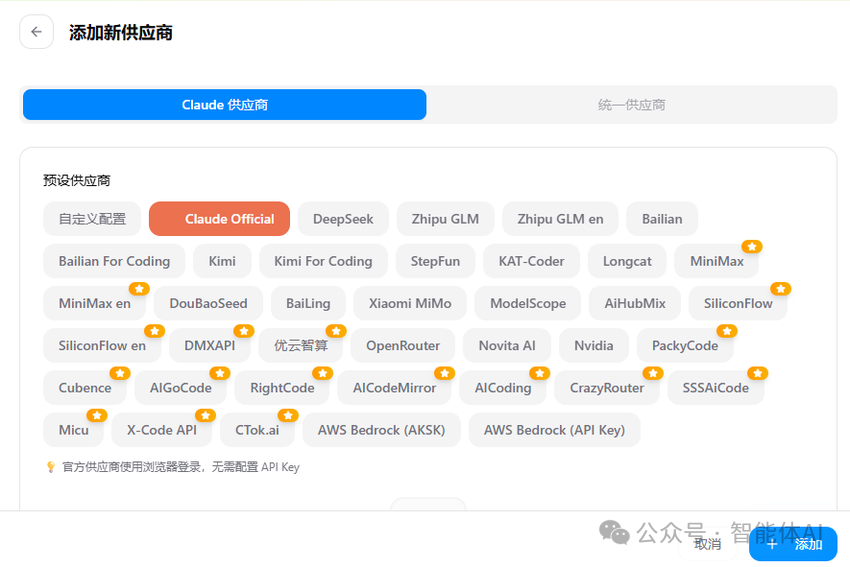Select the Kimi preset
The height and width of the screenshot is (567, 850).
[222, 261]
